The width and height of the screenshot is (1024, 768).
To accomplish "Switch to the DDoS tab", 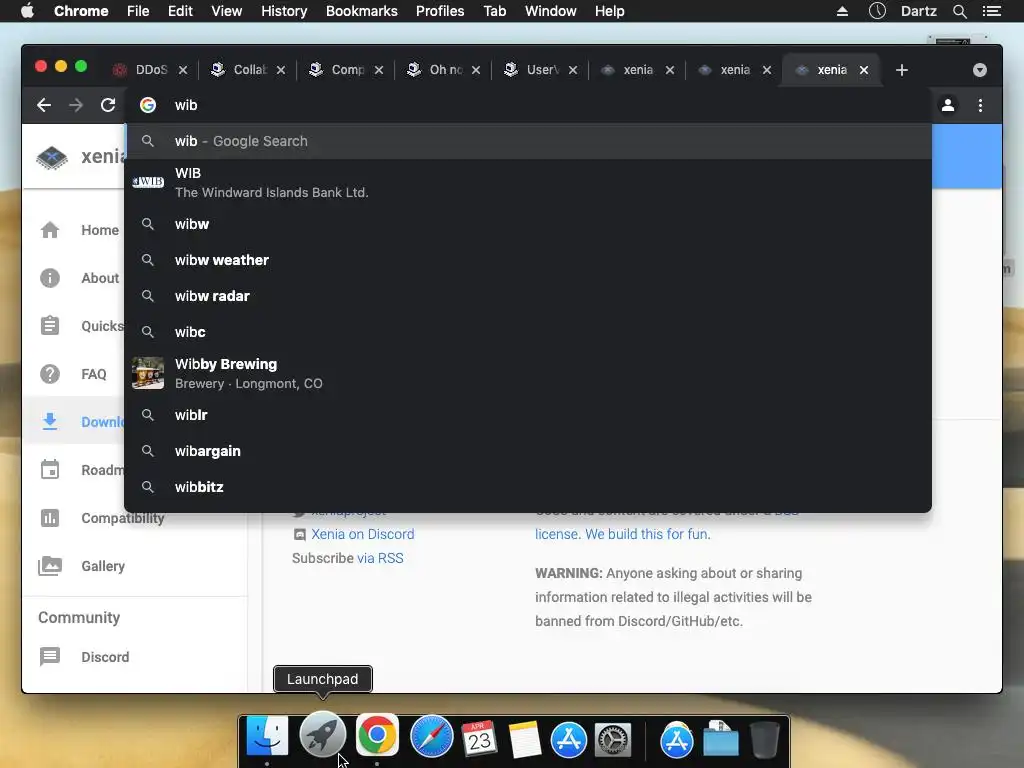I will click(x=150, y=70).
